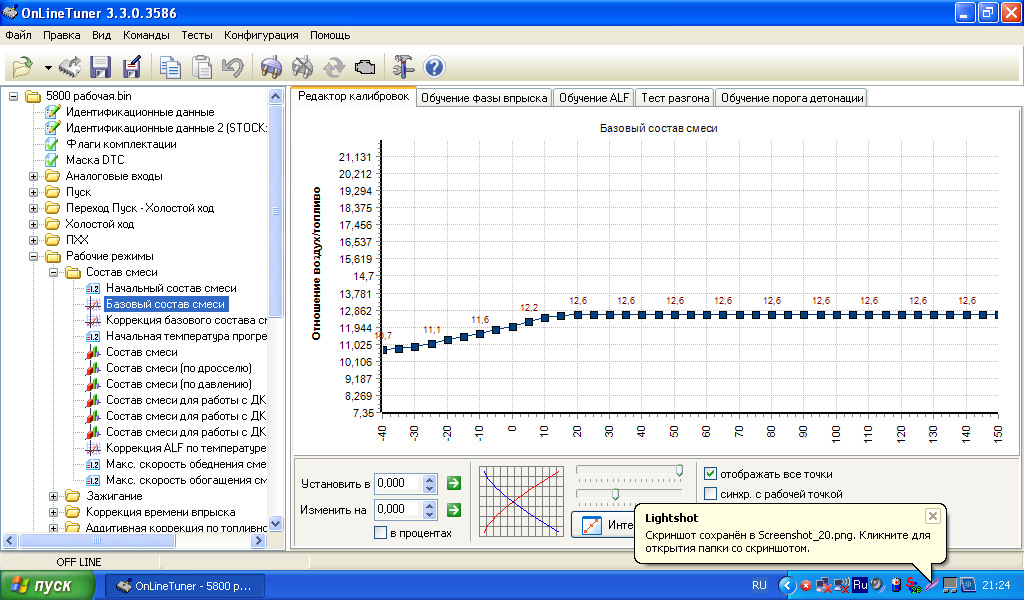Click the engine icon in toolbar
1024x600 pixels.
point(365,67)
